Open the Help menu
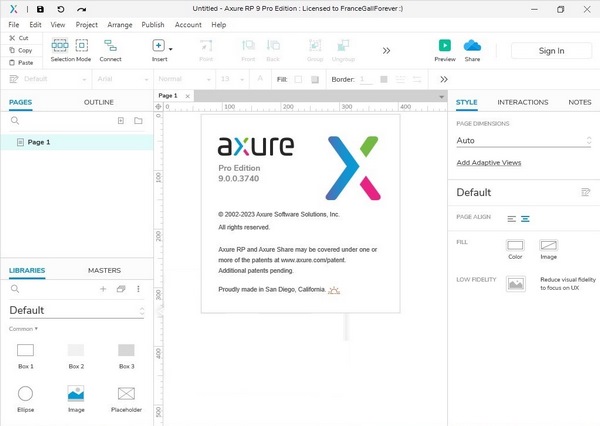Image resolution: width=600 pixels, height=426 pixels. 218,25
